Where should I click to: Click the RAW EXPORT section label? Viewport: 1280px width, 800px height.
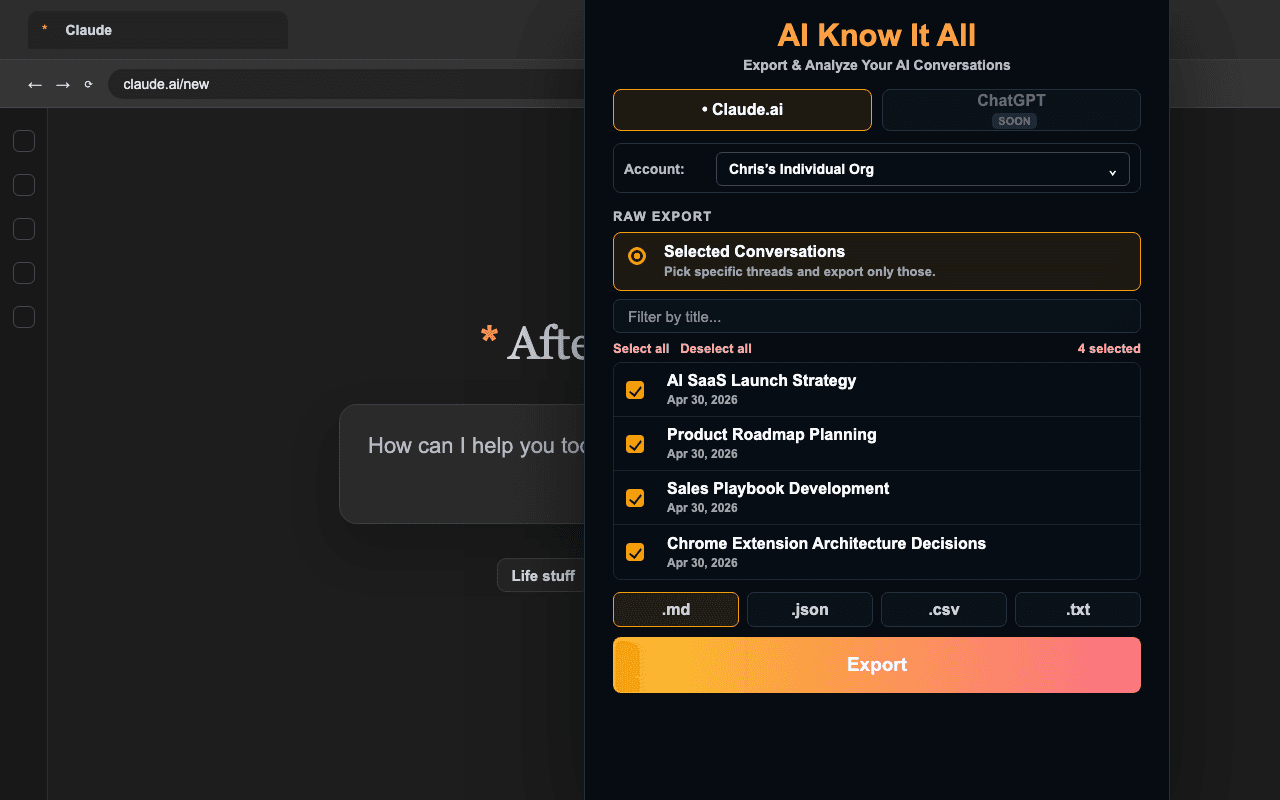662,216
